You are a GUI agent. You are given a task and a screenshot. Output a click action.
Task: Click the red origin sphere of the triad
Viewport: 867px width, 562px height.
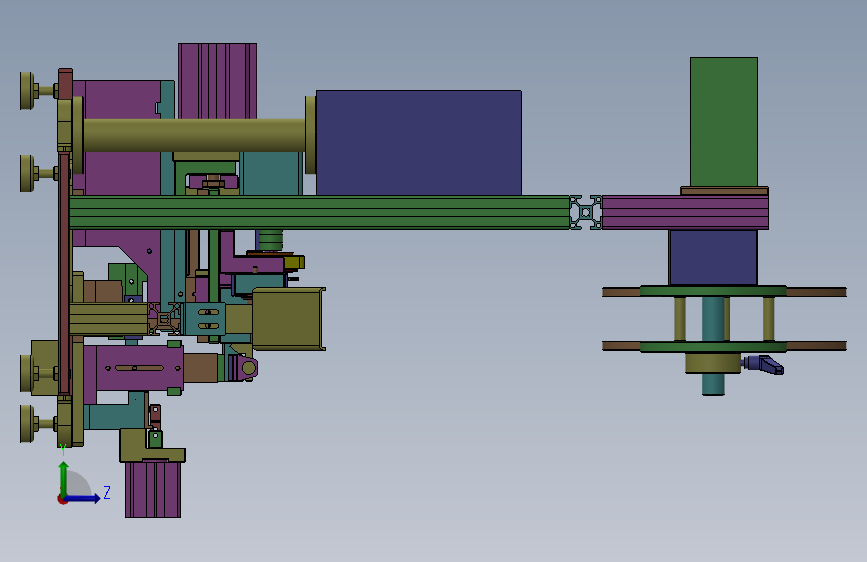point(62,499)
